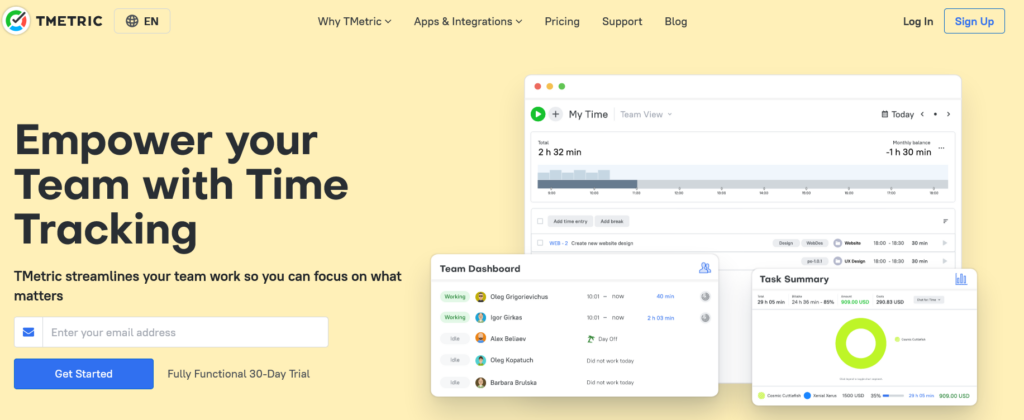1024x420 pixels.
Task: Click clock icon in Igor Girkas row
Action: pos(705,317)
